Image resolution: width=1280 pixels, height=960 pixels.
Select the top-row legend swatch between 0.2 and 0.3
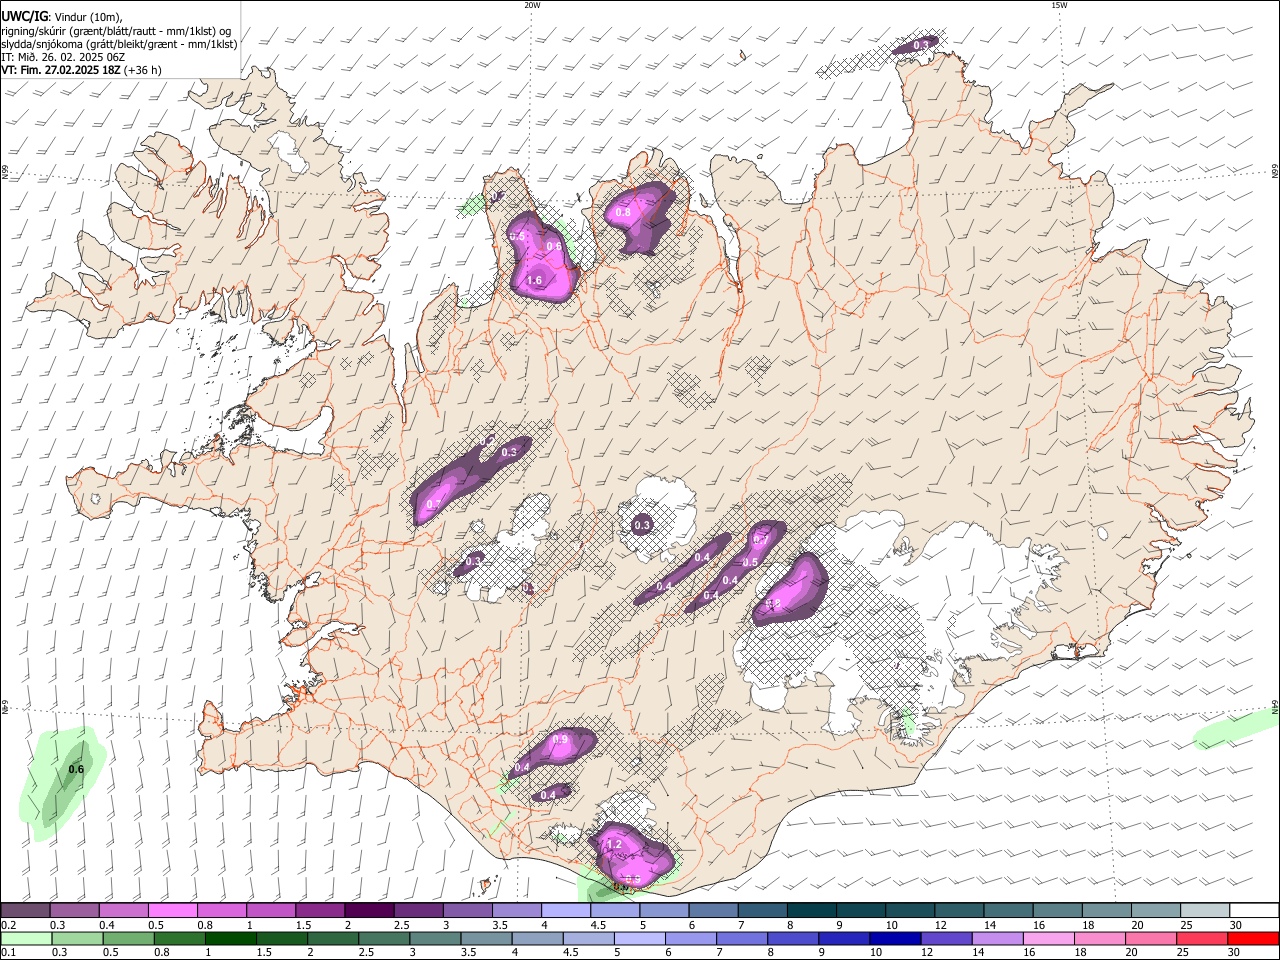click(25, 911)
